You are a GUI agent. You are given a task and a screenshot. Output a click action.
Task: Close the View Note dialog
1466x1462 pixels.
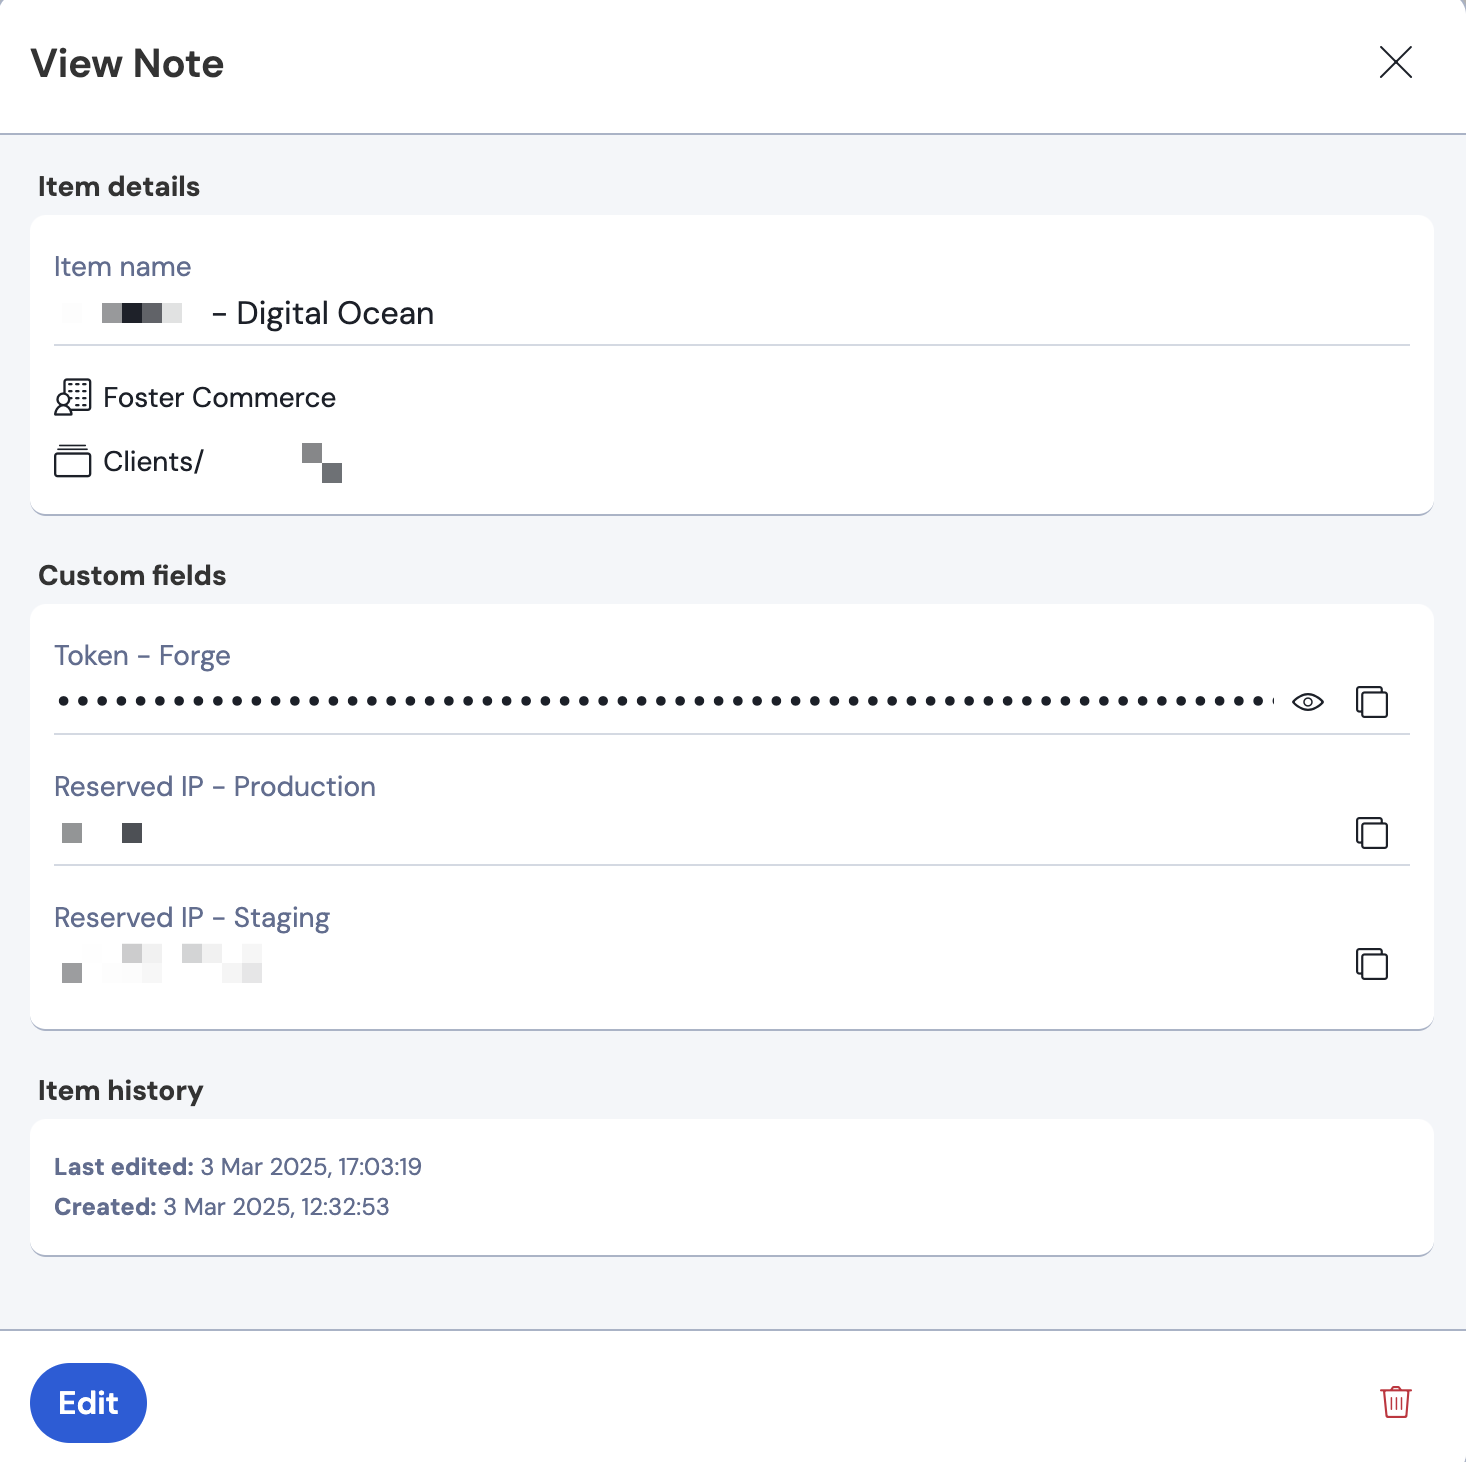pos(1396,62)
